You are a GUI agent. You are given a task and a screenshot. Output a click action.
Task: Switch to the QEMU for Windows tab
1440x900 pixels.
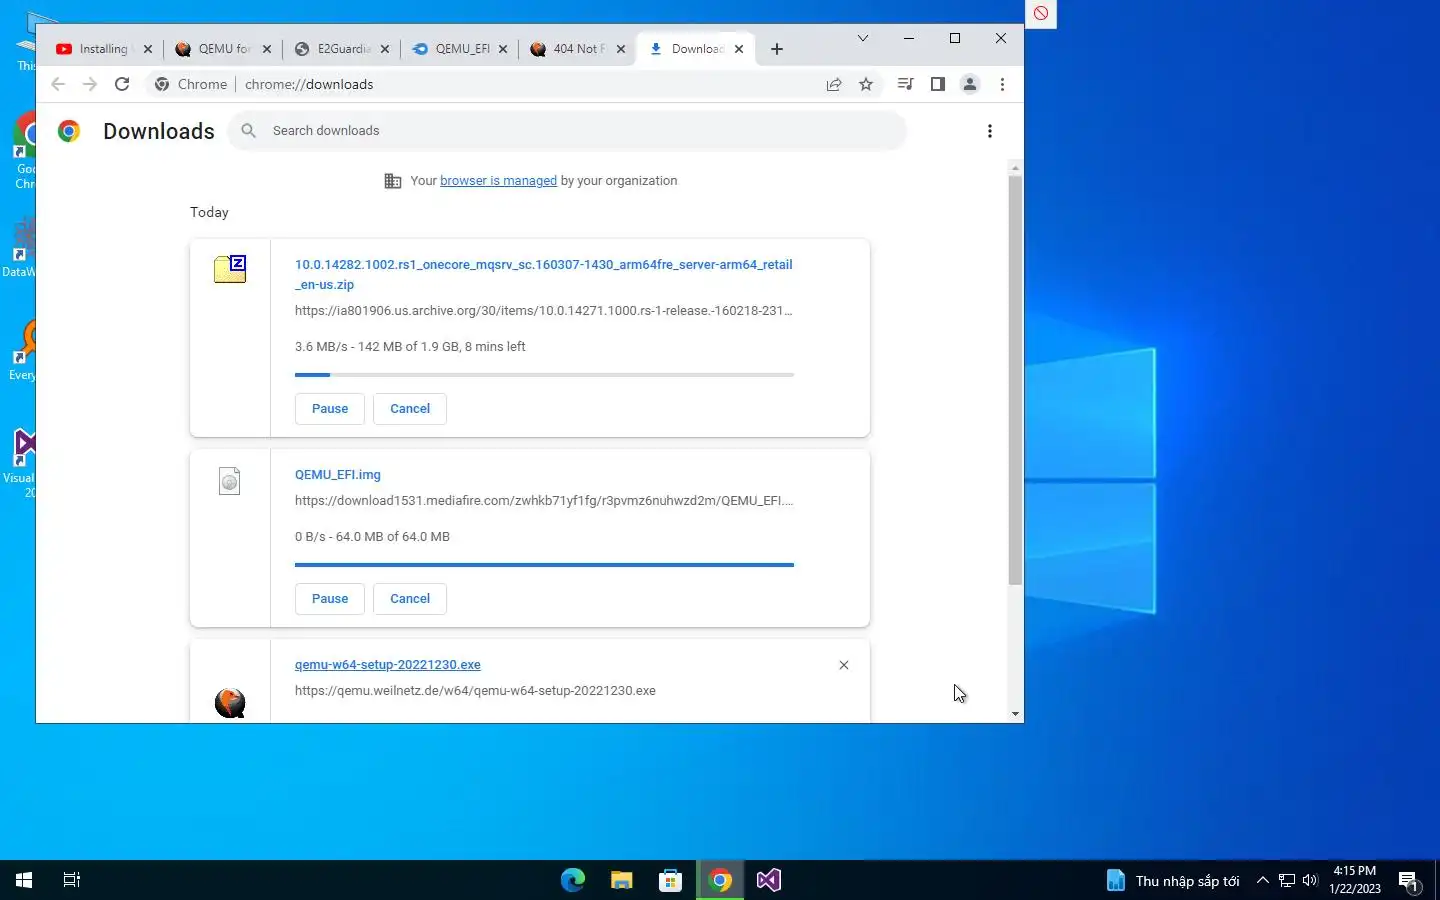click(213, 48)
